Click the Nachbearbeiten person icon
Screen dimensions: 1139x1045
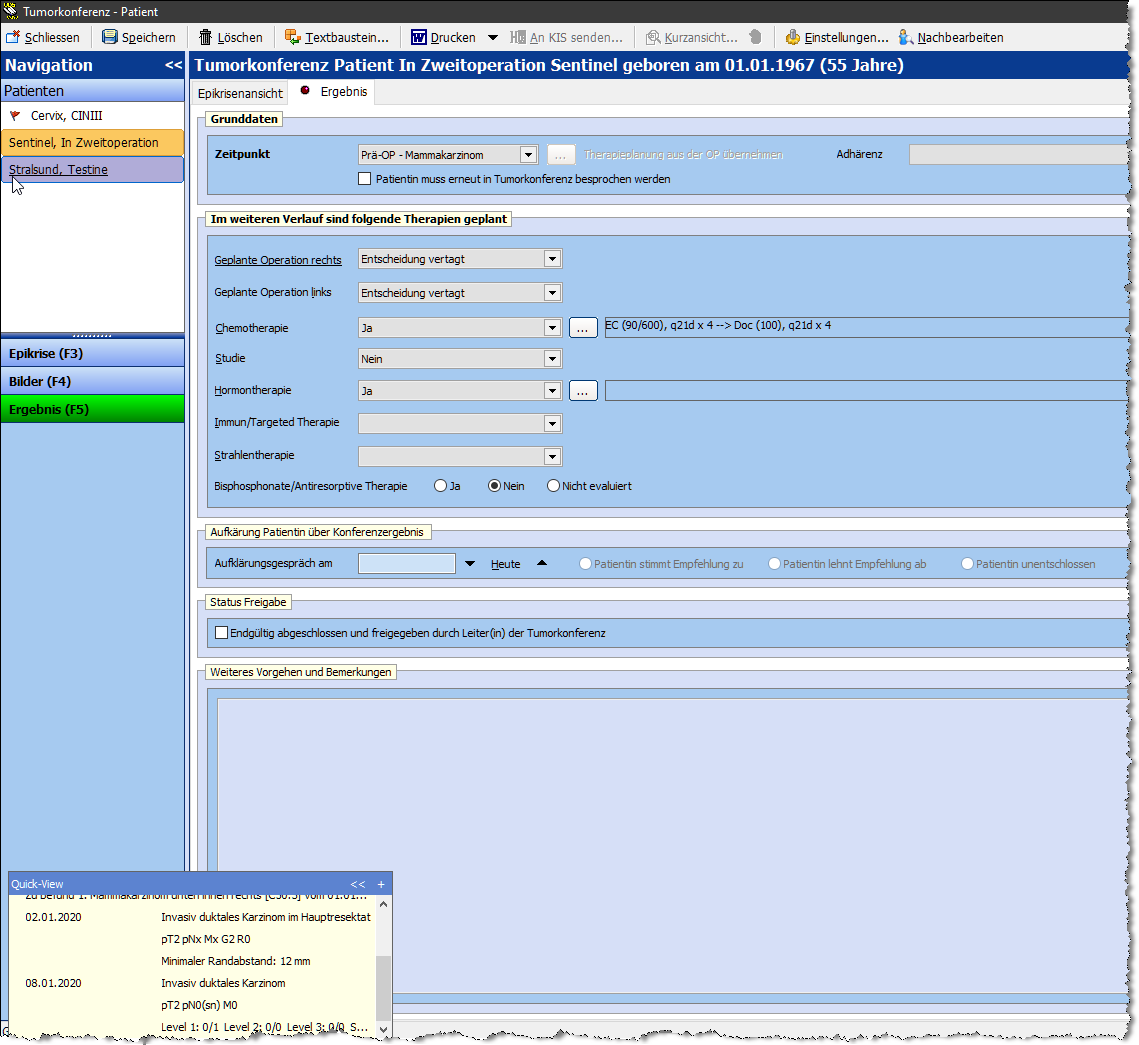point(906,37)
